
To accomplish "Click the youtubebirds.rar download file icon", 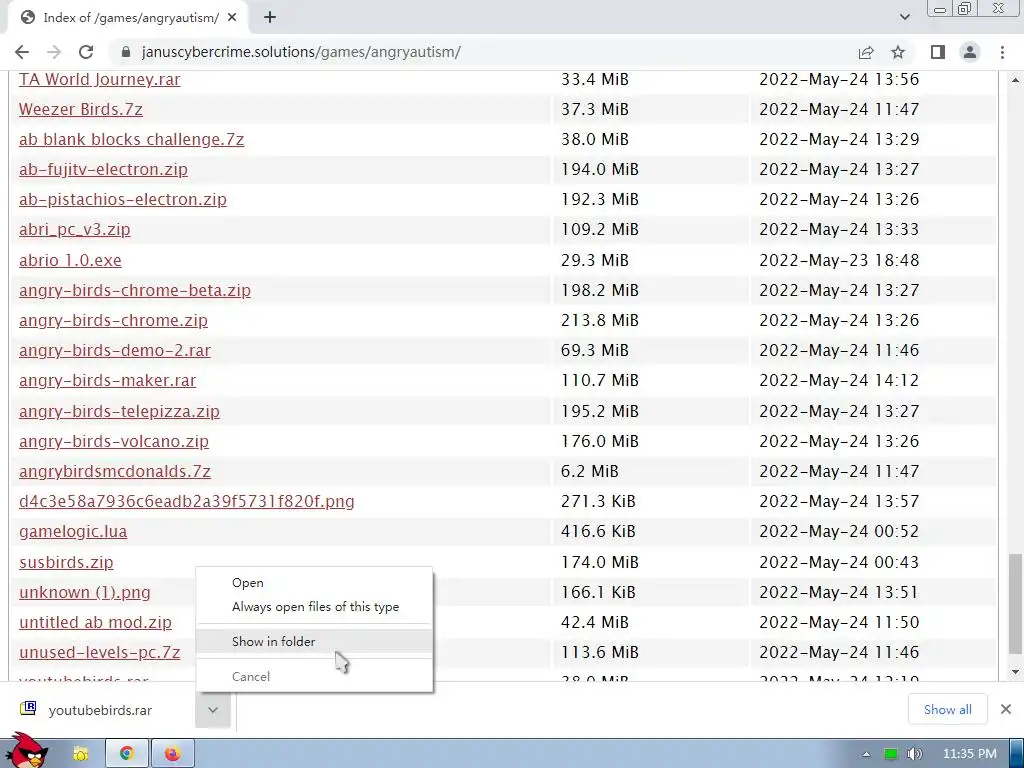I will (x=28, y=709).
